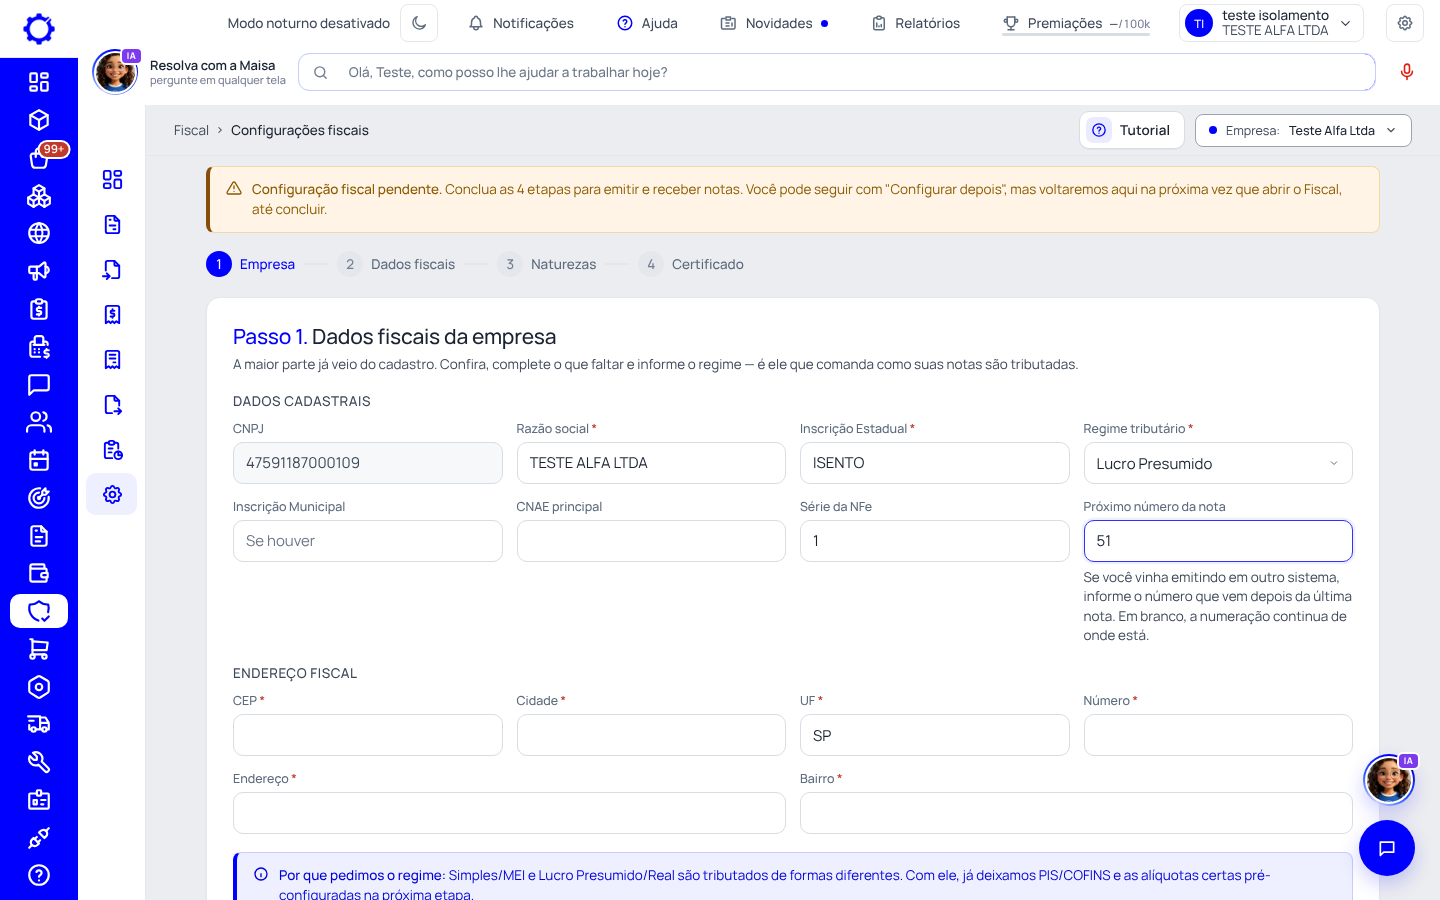Open Notificações in the top bar

[x=521, y=23]
